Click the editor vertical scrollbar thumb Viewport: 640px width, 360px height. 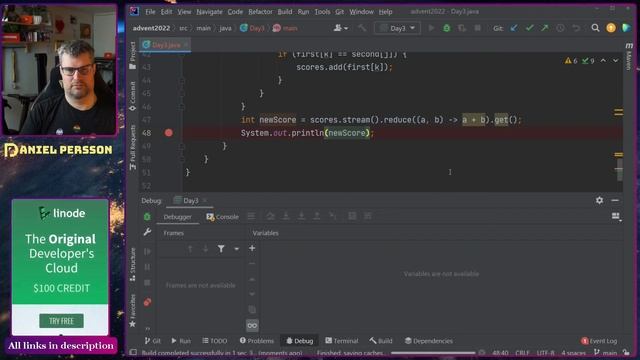pyautogui.click(x=620, y=169)
